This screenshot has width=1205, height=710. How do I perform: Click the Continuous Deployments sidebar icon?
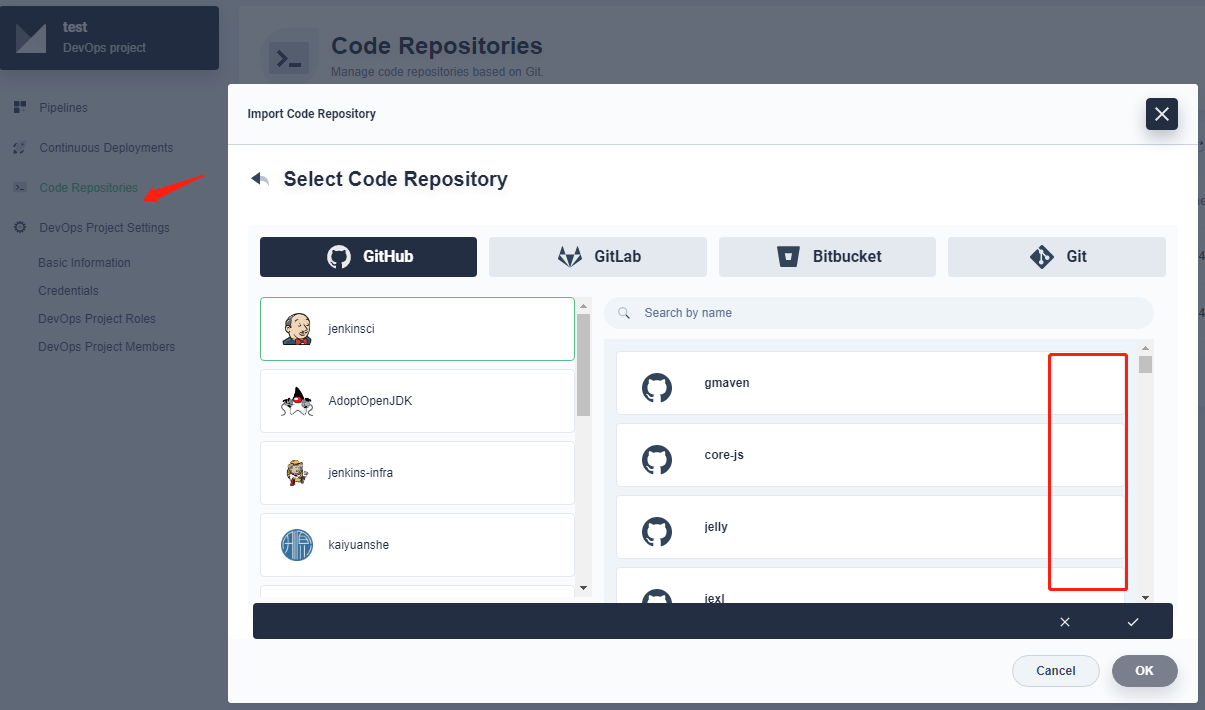click(19, 148)
